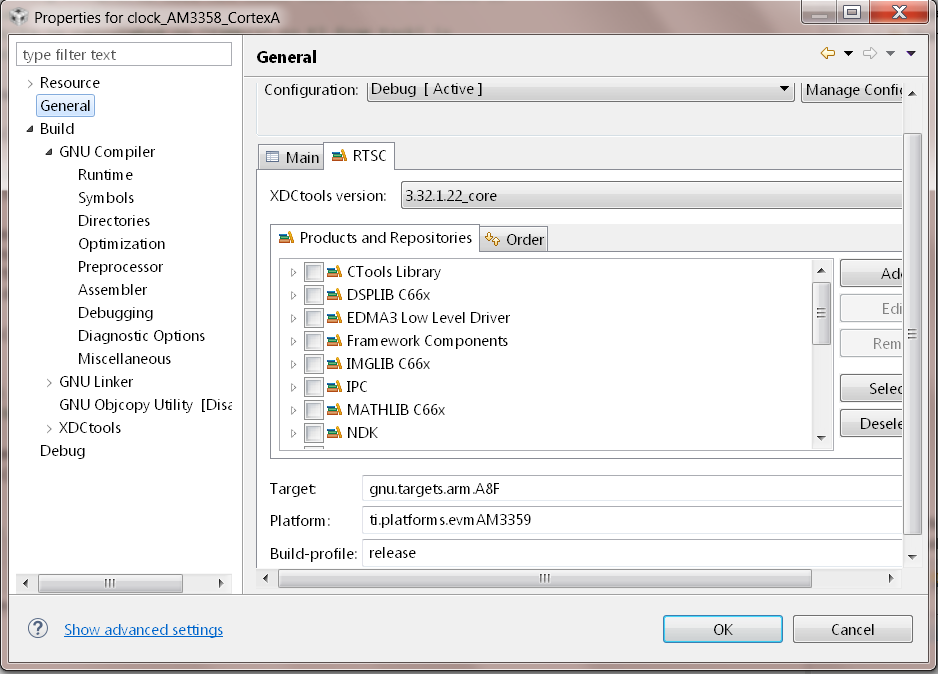Image resolution: width=938 pixels, height=674 pixels.
Task: Click the EDMA3 Low Level Driver icon
Action: 334,318
